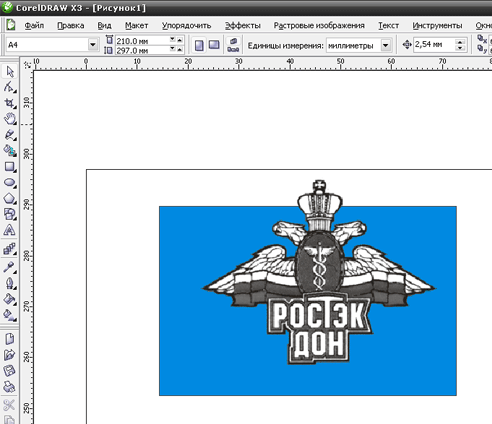Select the Basic Shapes tool

click(10, 214)
